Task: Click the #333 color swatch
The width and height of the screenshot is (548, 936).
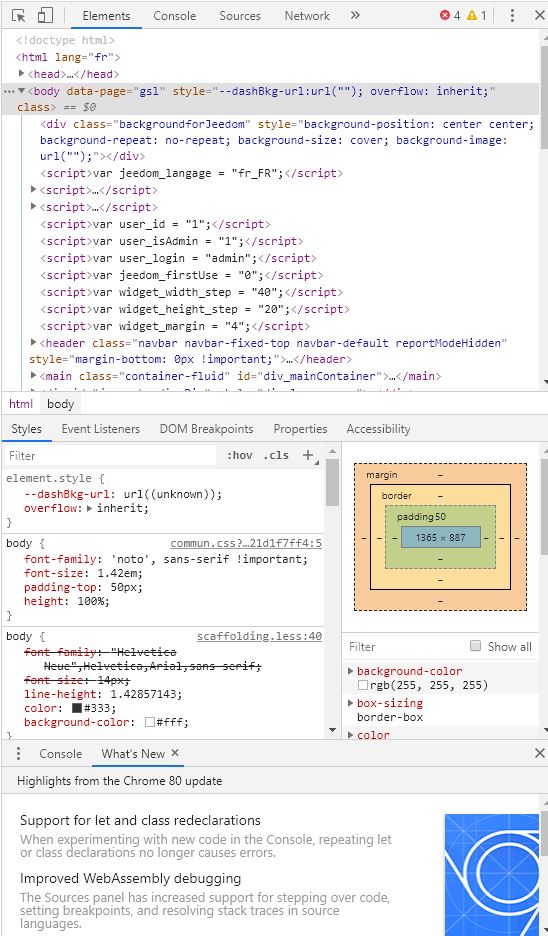Action: [77, 708]
